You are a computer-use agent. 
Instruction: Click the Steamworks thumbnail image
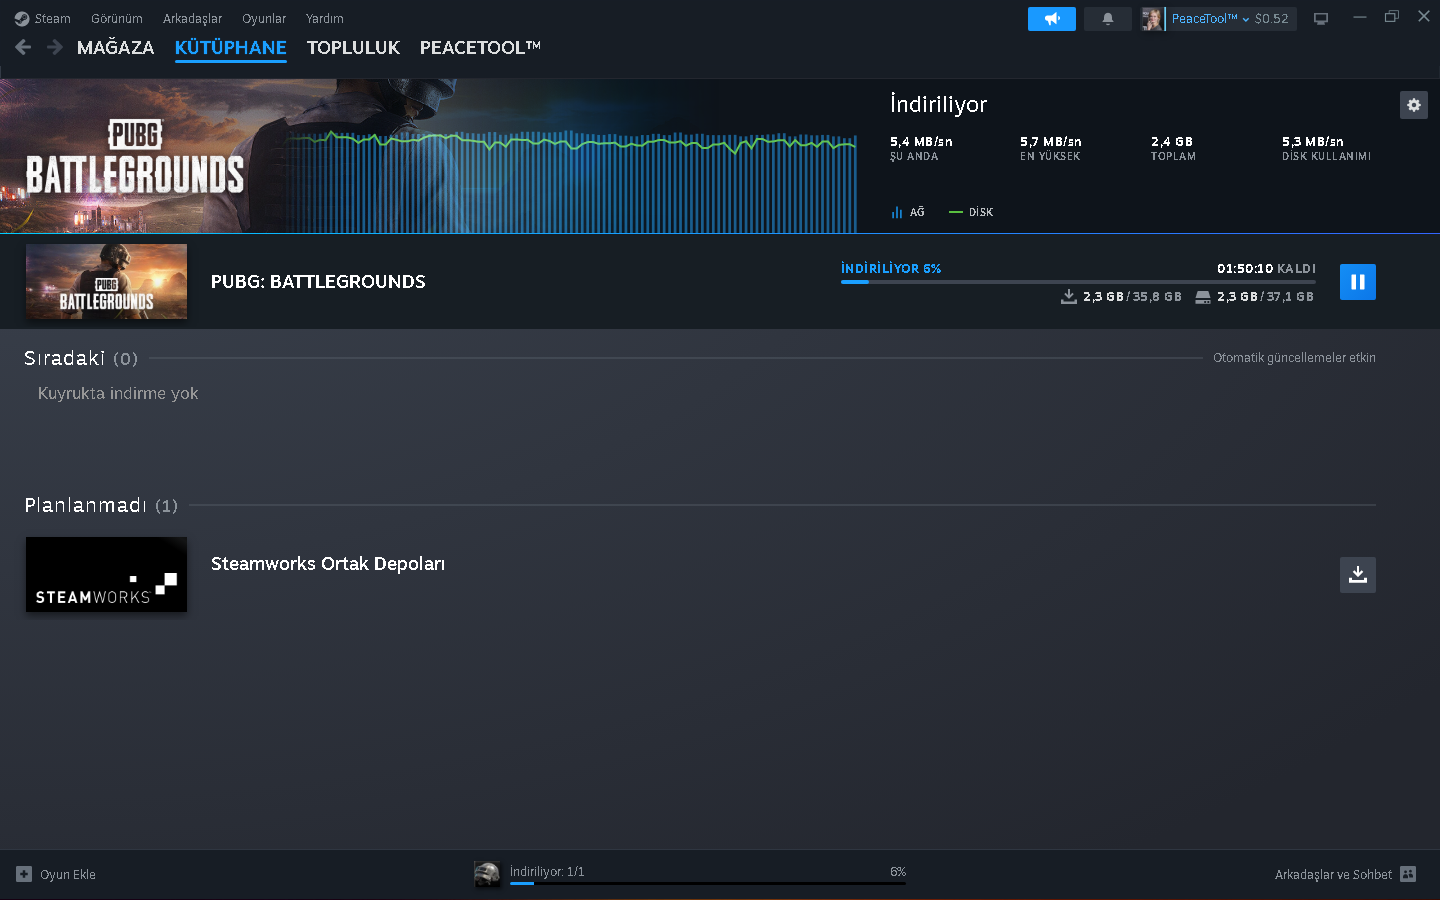[x=106, y=575]
